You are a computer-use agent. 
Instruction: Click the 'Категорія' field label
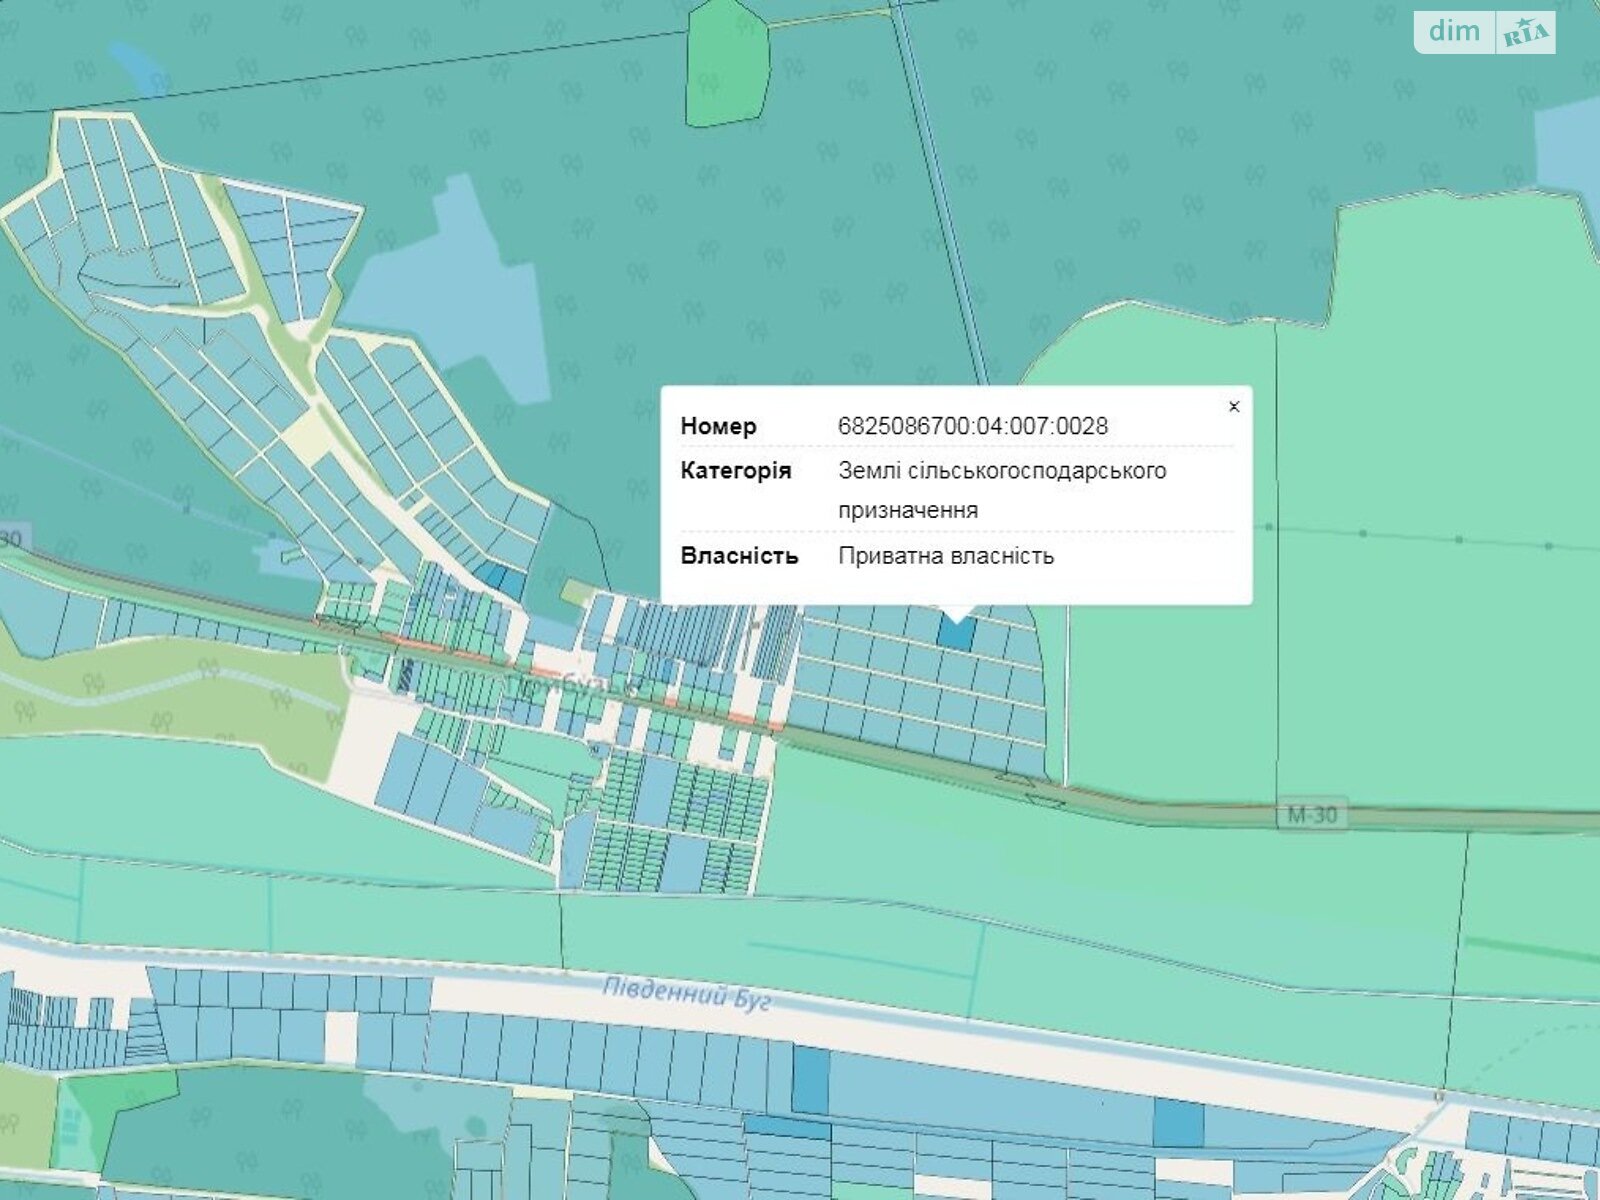[735, 470]
